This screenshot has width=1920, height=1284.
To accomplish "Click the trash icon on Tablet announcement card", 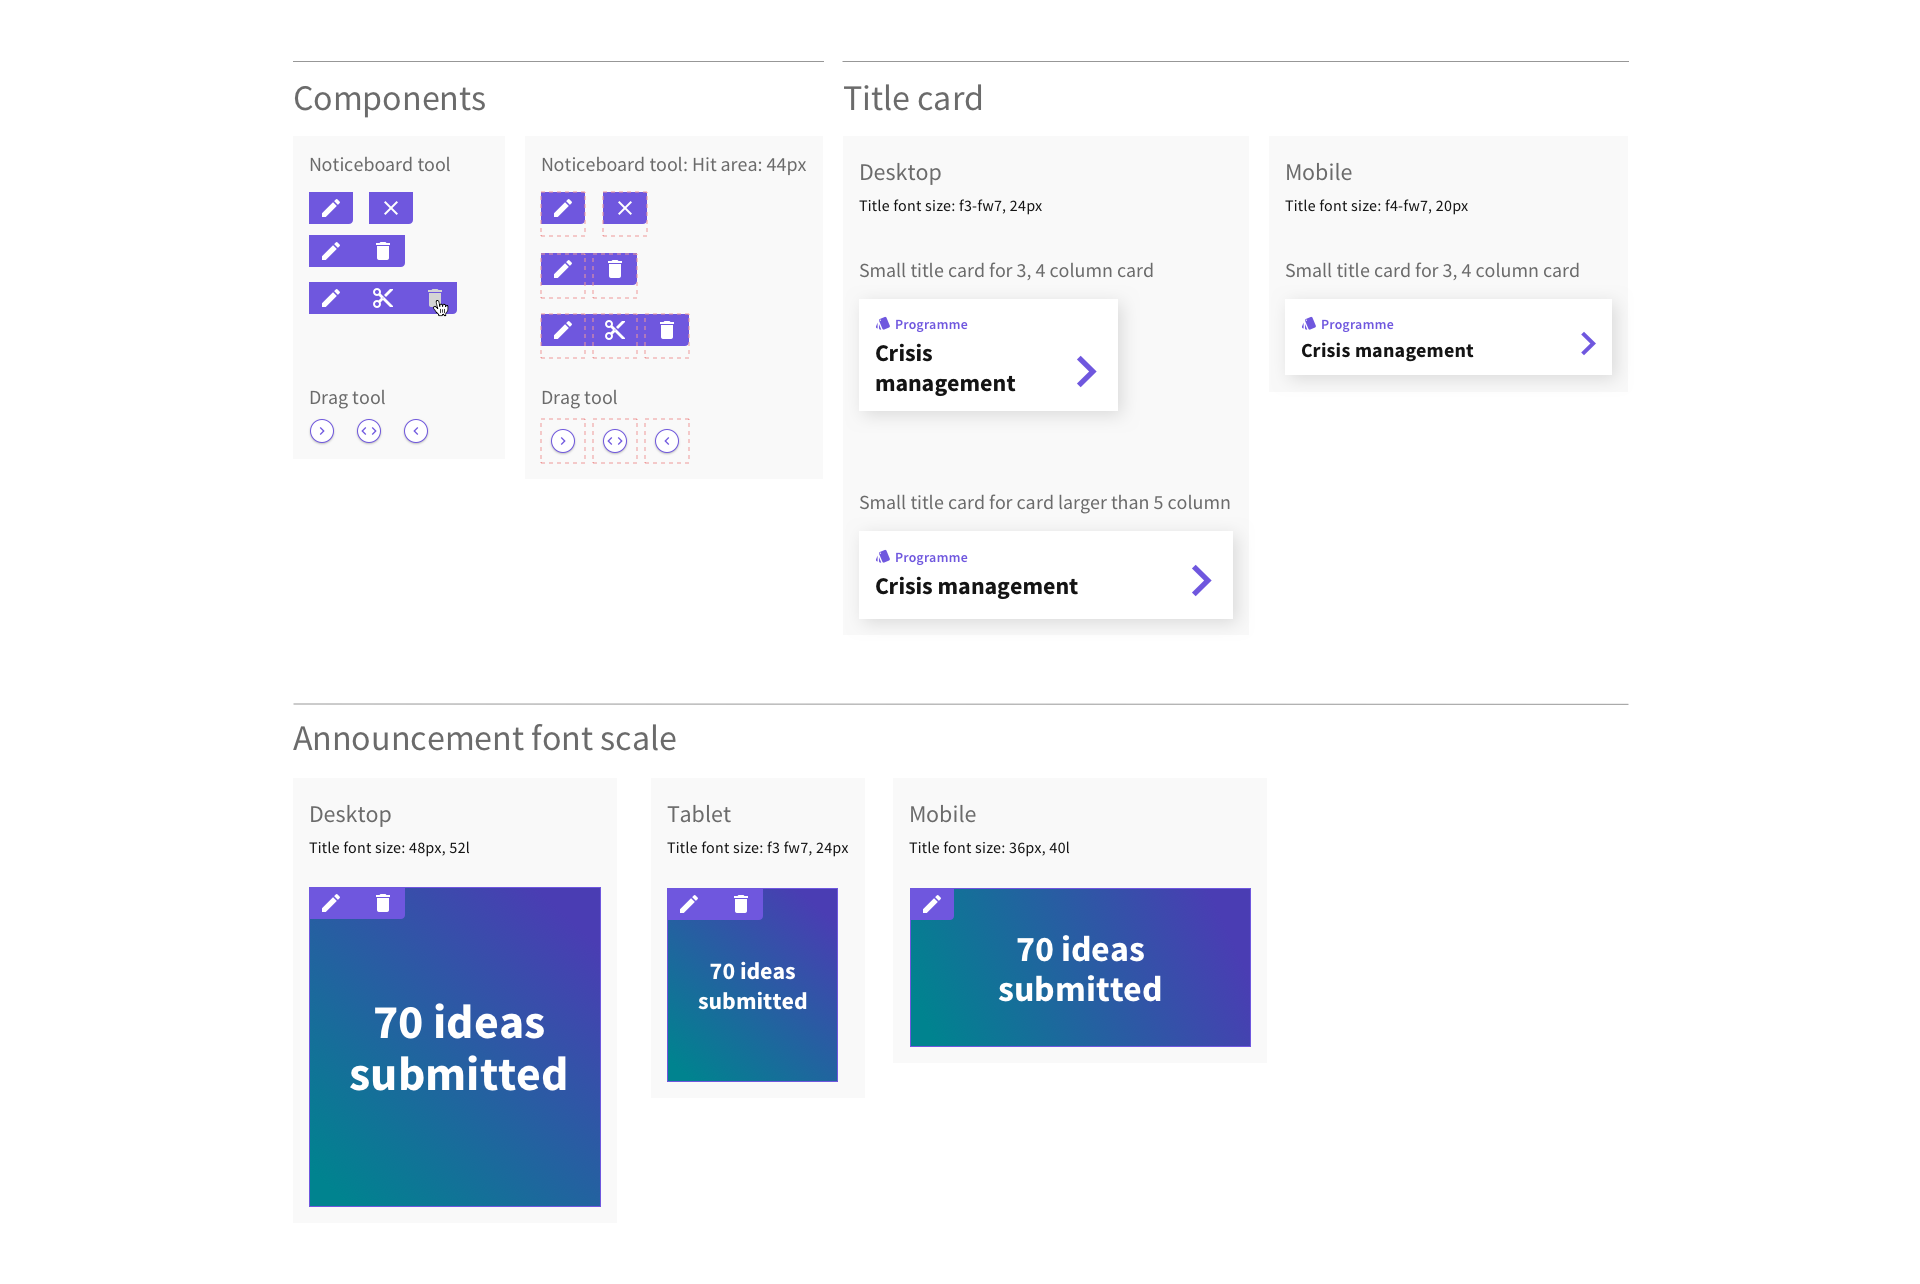I will [x=741, y=904].
